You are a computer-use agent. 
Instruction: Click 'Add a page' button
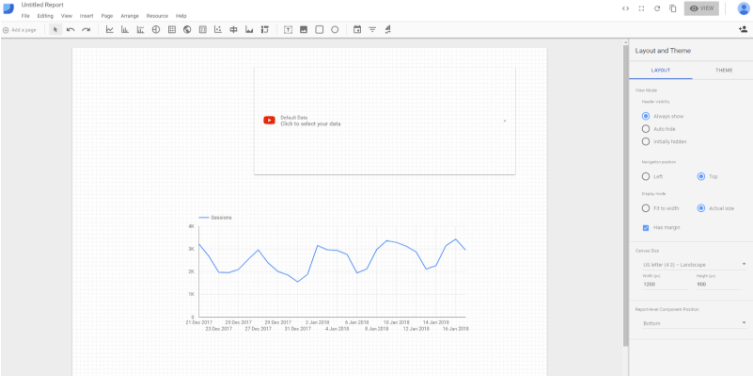(x=19, y=30)
